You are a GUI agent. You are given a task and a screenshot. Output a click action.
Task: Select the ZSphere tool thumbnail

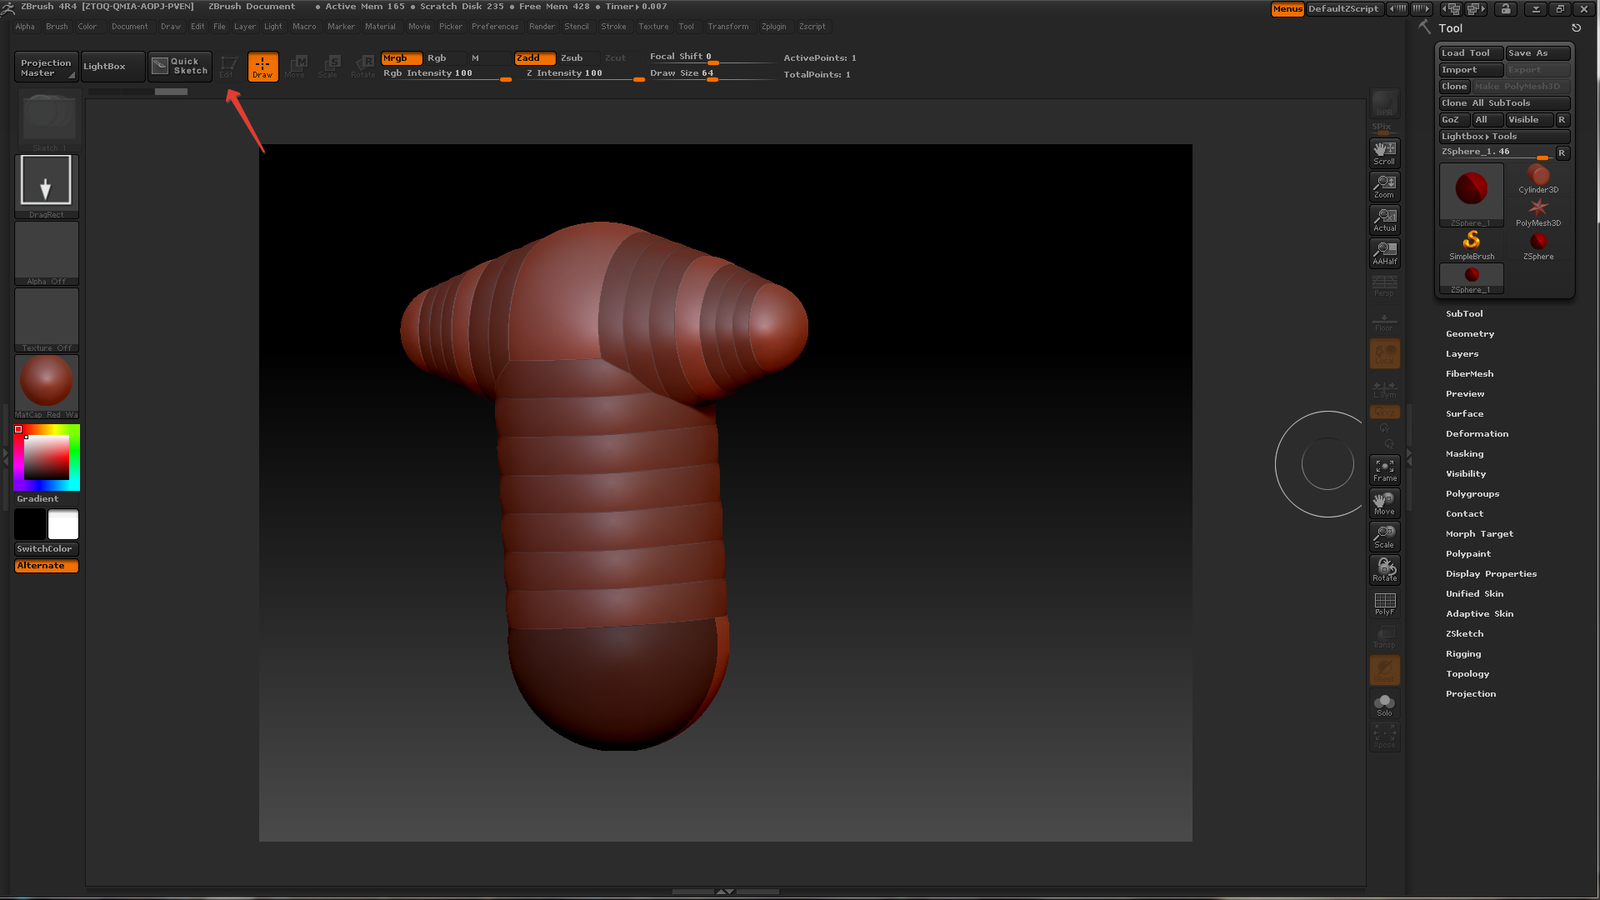1538,245
